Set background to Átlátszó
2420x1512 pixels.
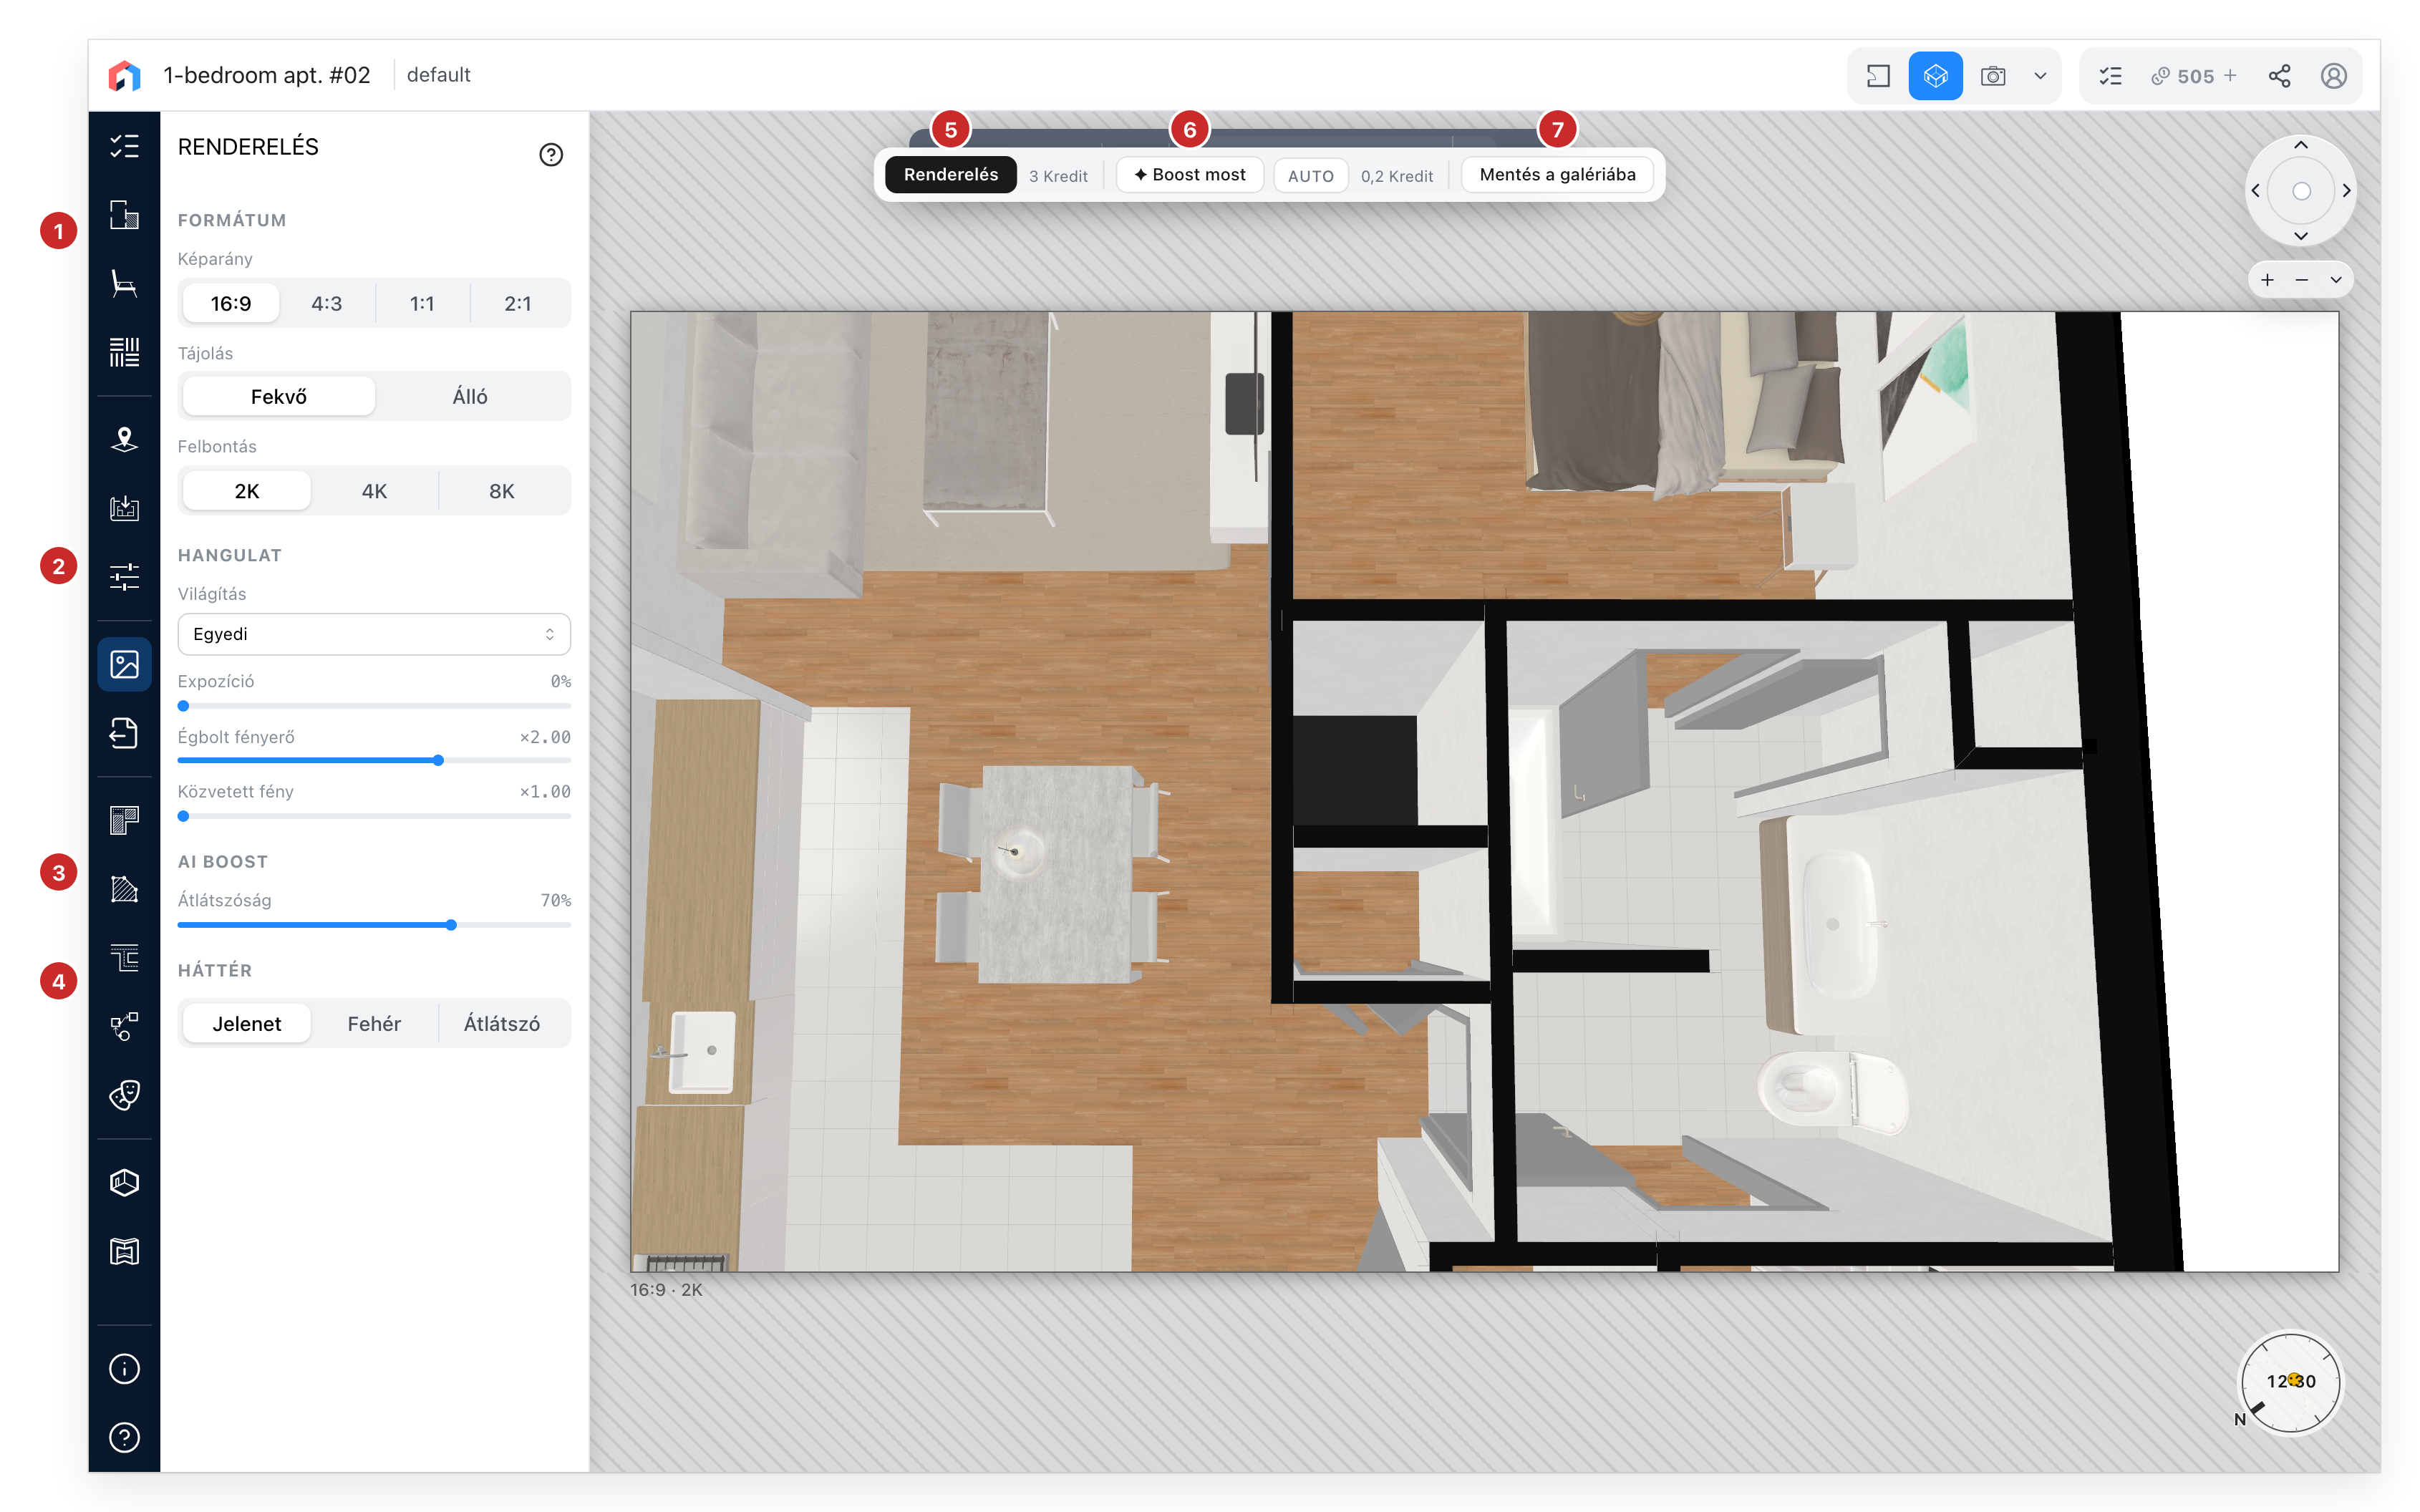(x=502, y=1024)
